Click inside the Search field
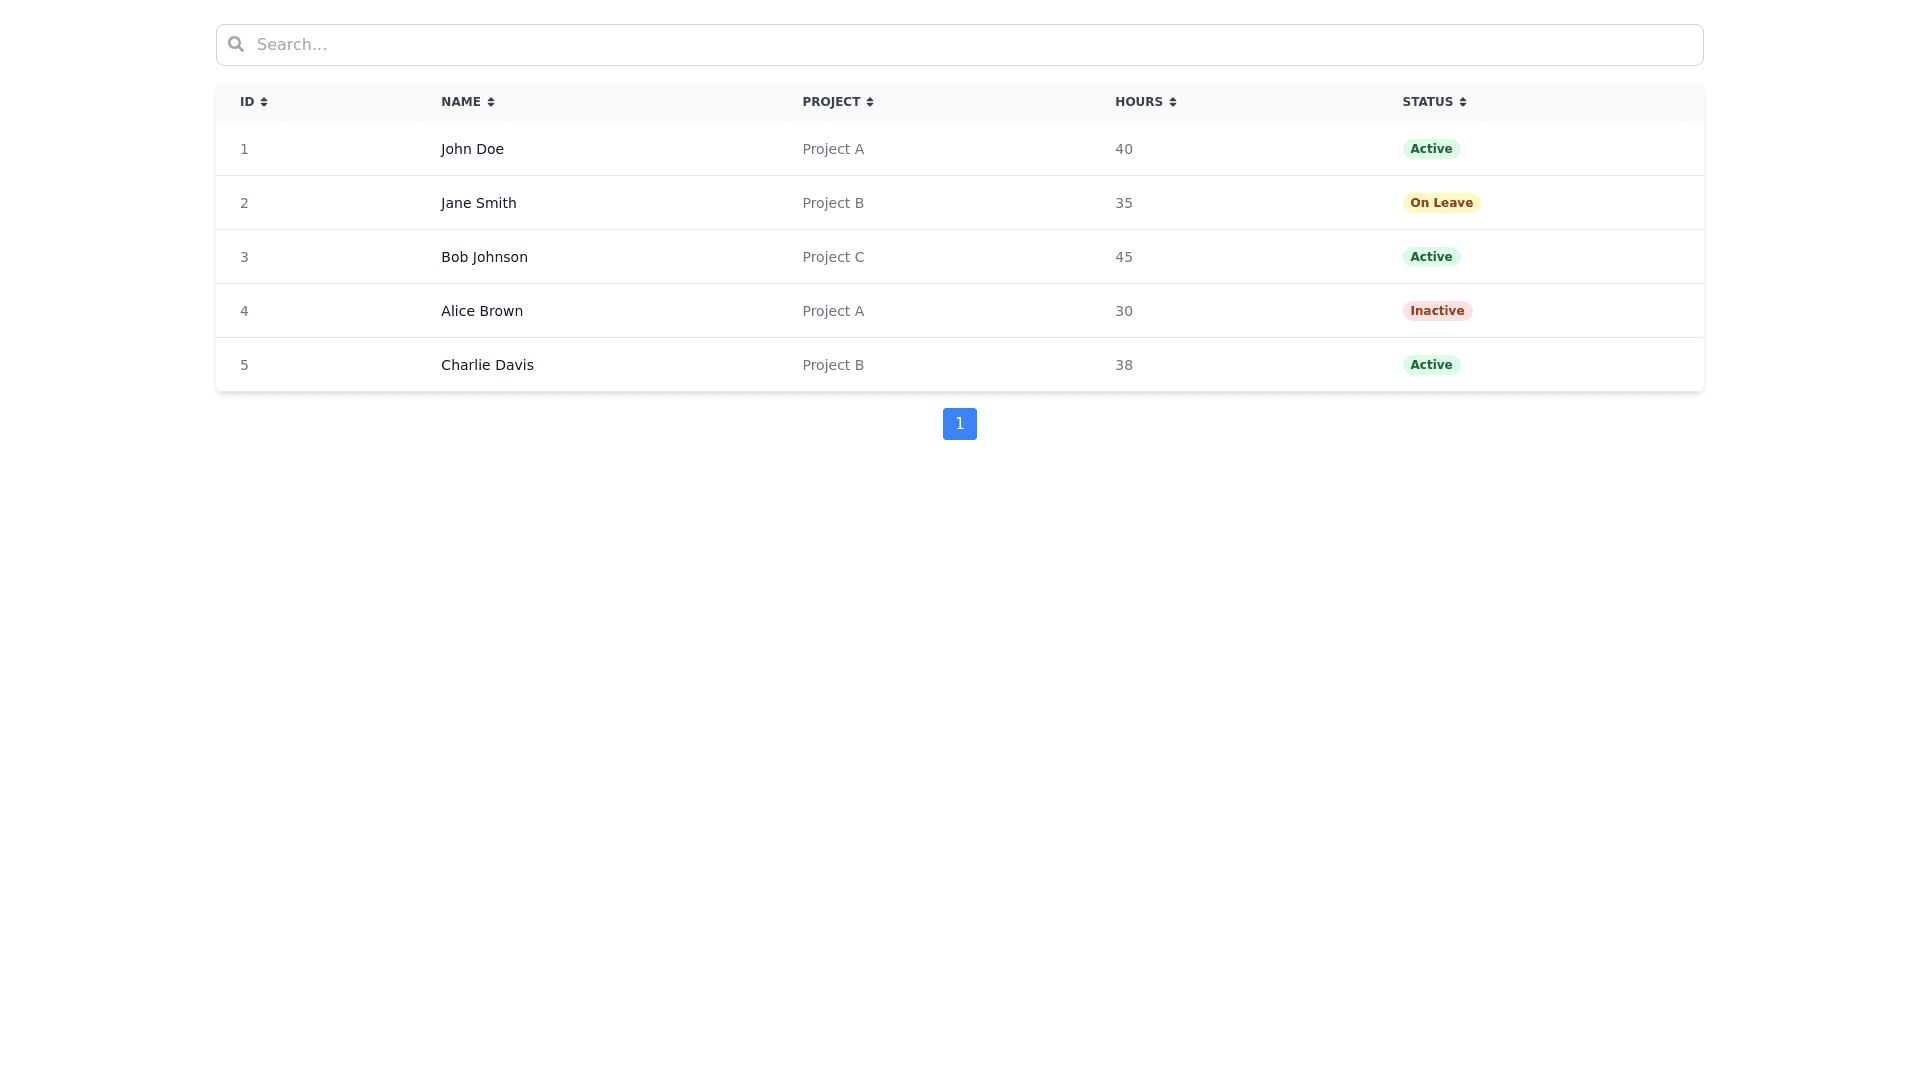1920x1080 pixels. [x=700, y=44]
